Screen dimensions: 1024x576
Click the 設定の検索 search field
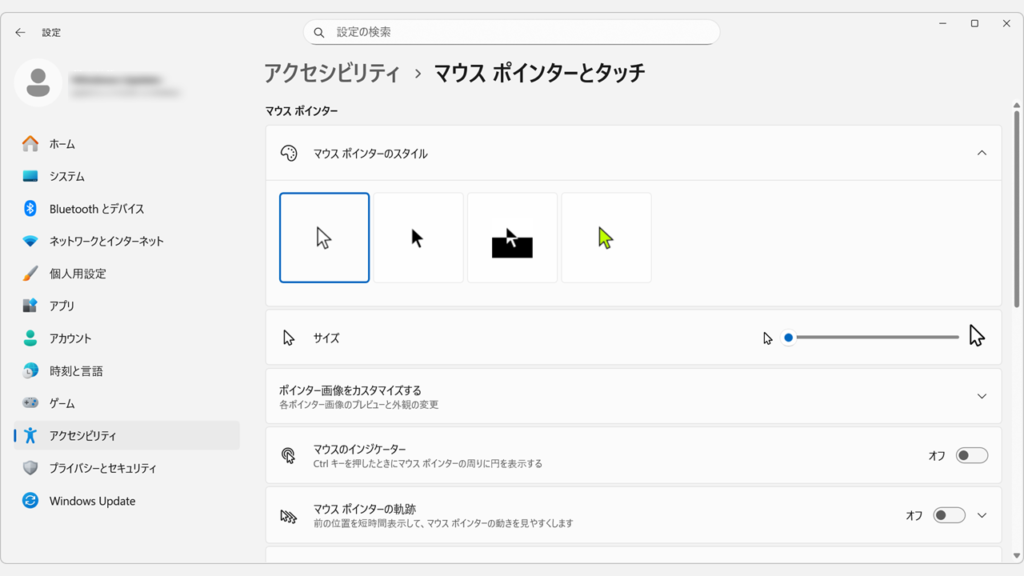[510, 31]
